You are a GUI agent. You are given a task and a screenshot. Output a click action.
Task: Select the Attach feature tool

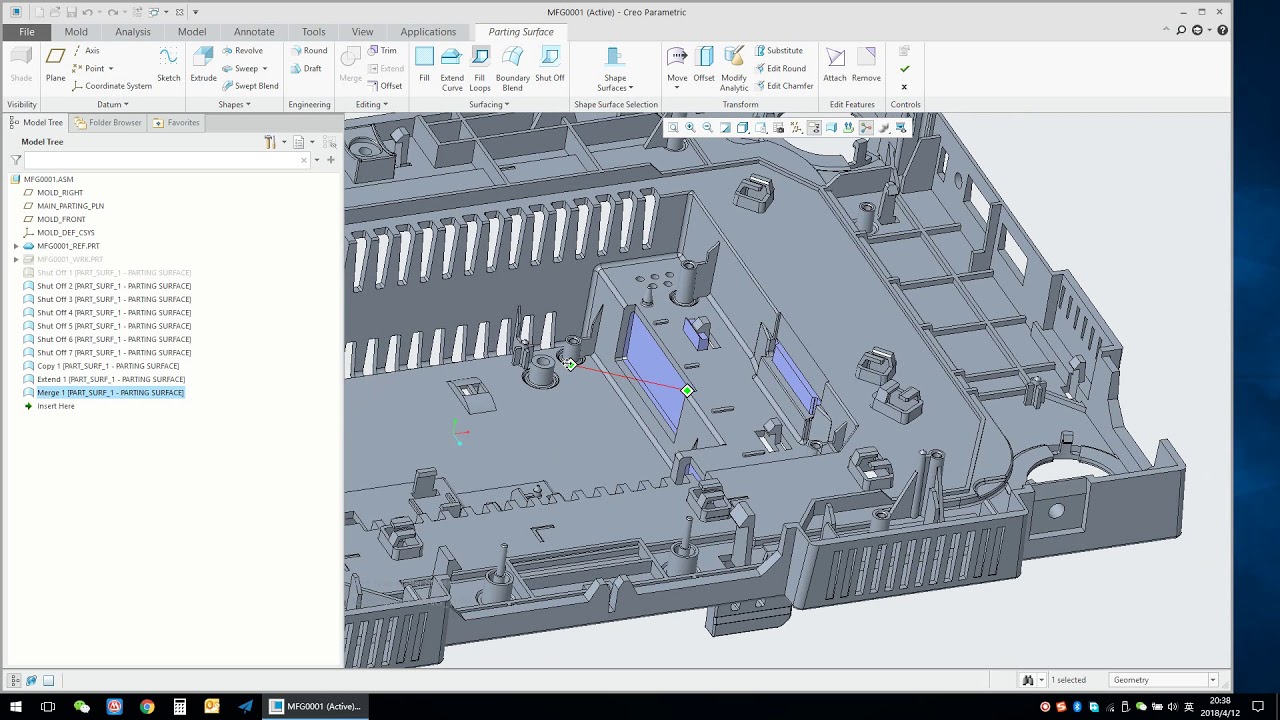pos(835,64)
